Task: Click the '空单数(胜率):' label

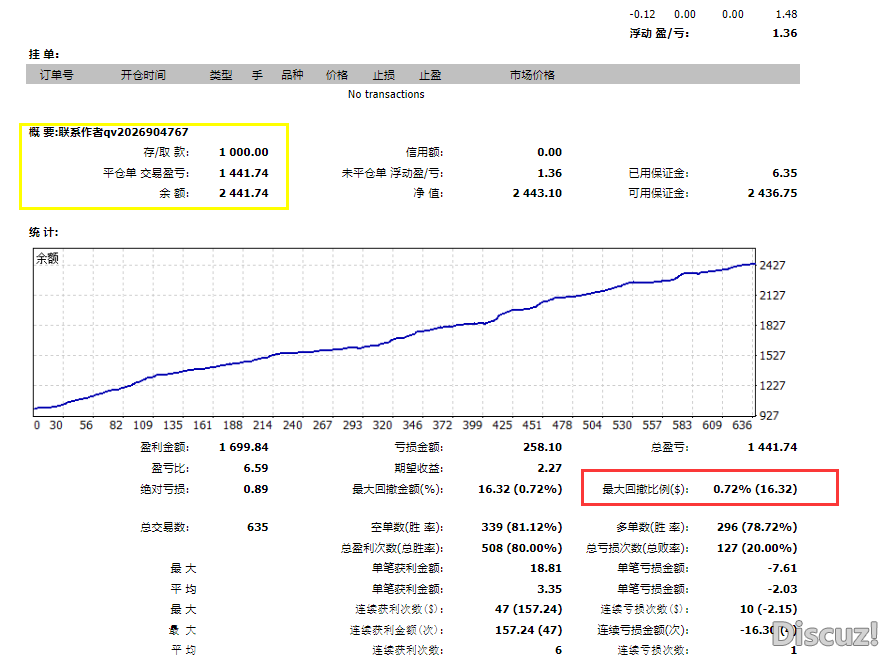Action: tap(407, 527)
